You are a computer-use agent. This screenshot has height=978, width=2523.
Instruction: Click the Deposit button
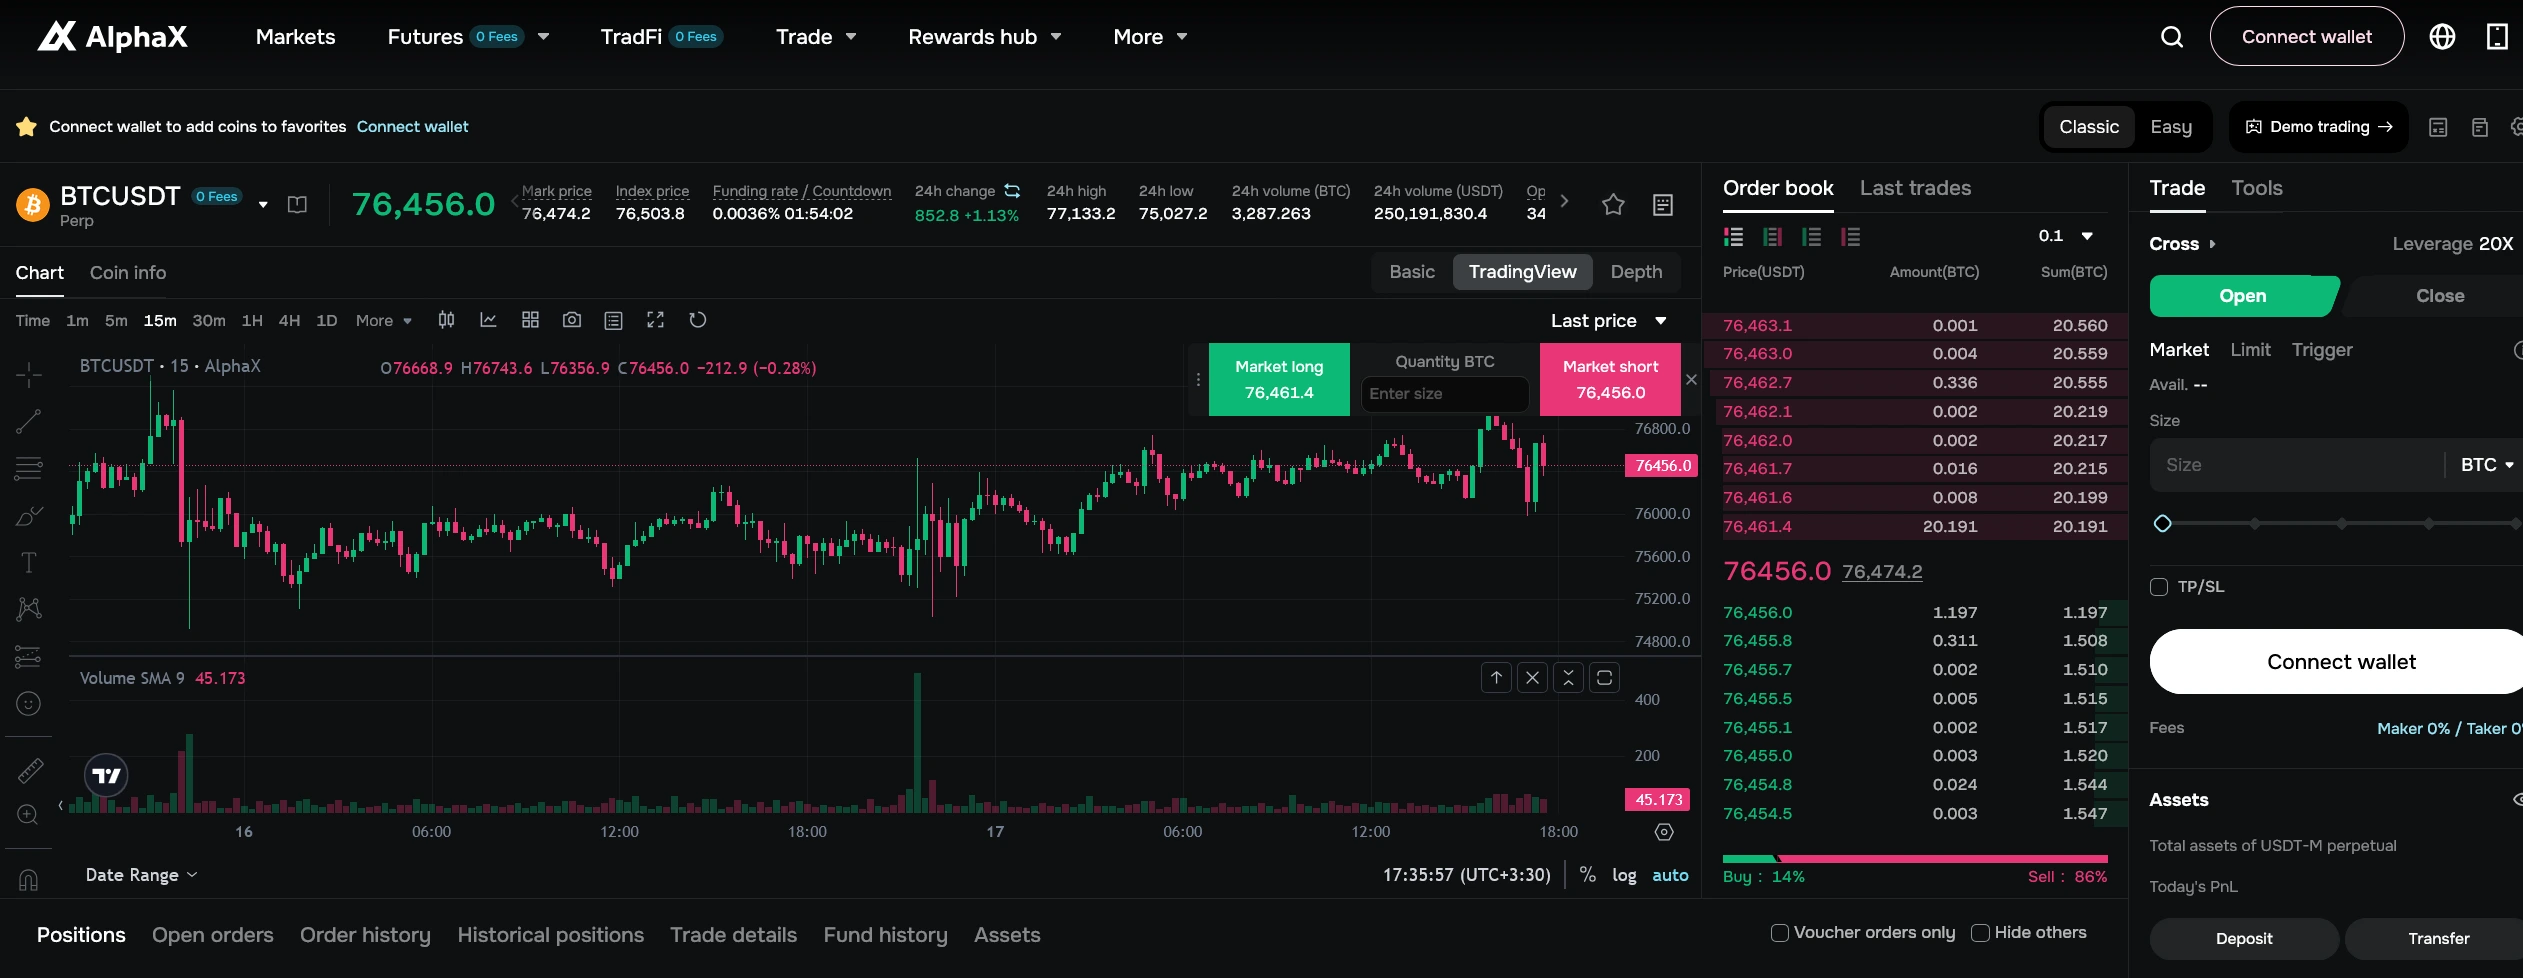pyautogui.click(x=2244, y=939)
